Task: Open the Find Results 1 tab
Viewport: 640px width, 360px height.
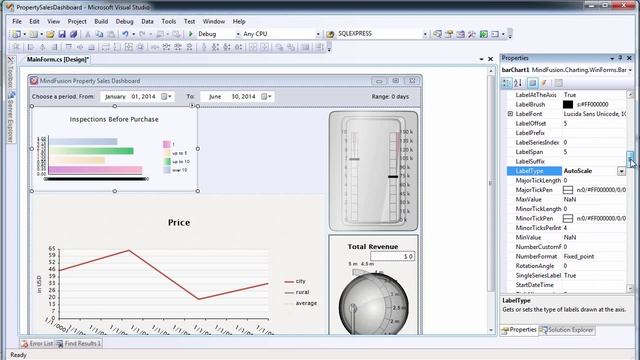Action: pos(78,344)
